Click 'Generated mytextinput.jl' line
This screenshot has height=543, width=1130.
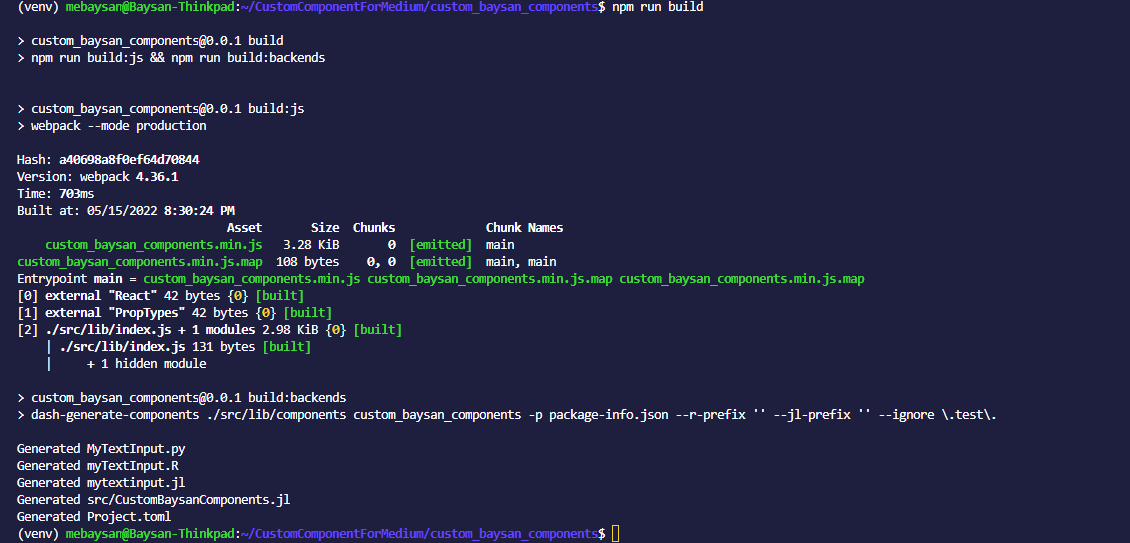point(101,482)
